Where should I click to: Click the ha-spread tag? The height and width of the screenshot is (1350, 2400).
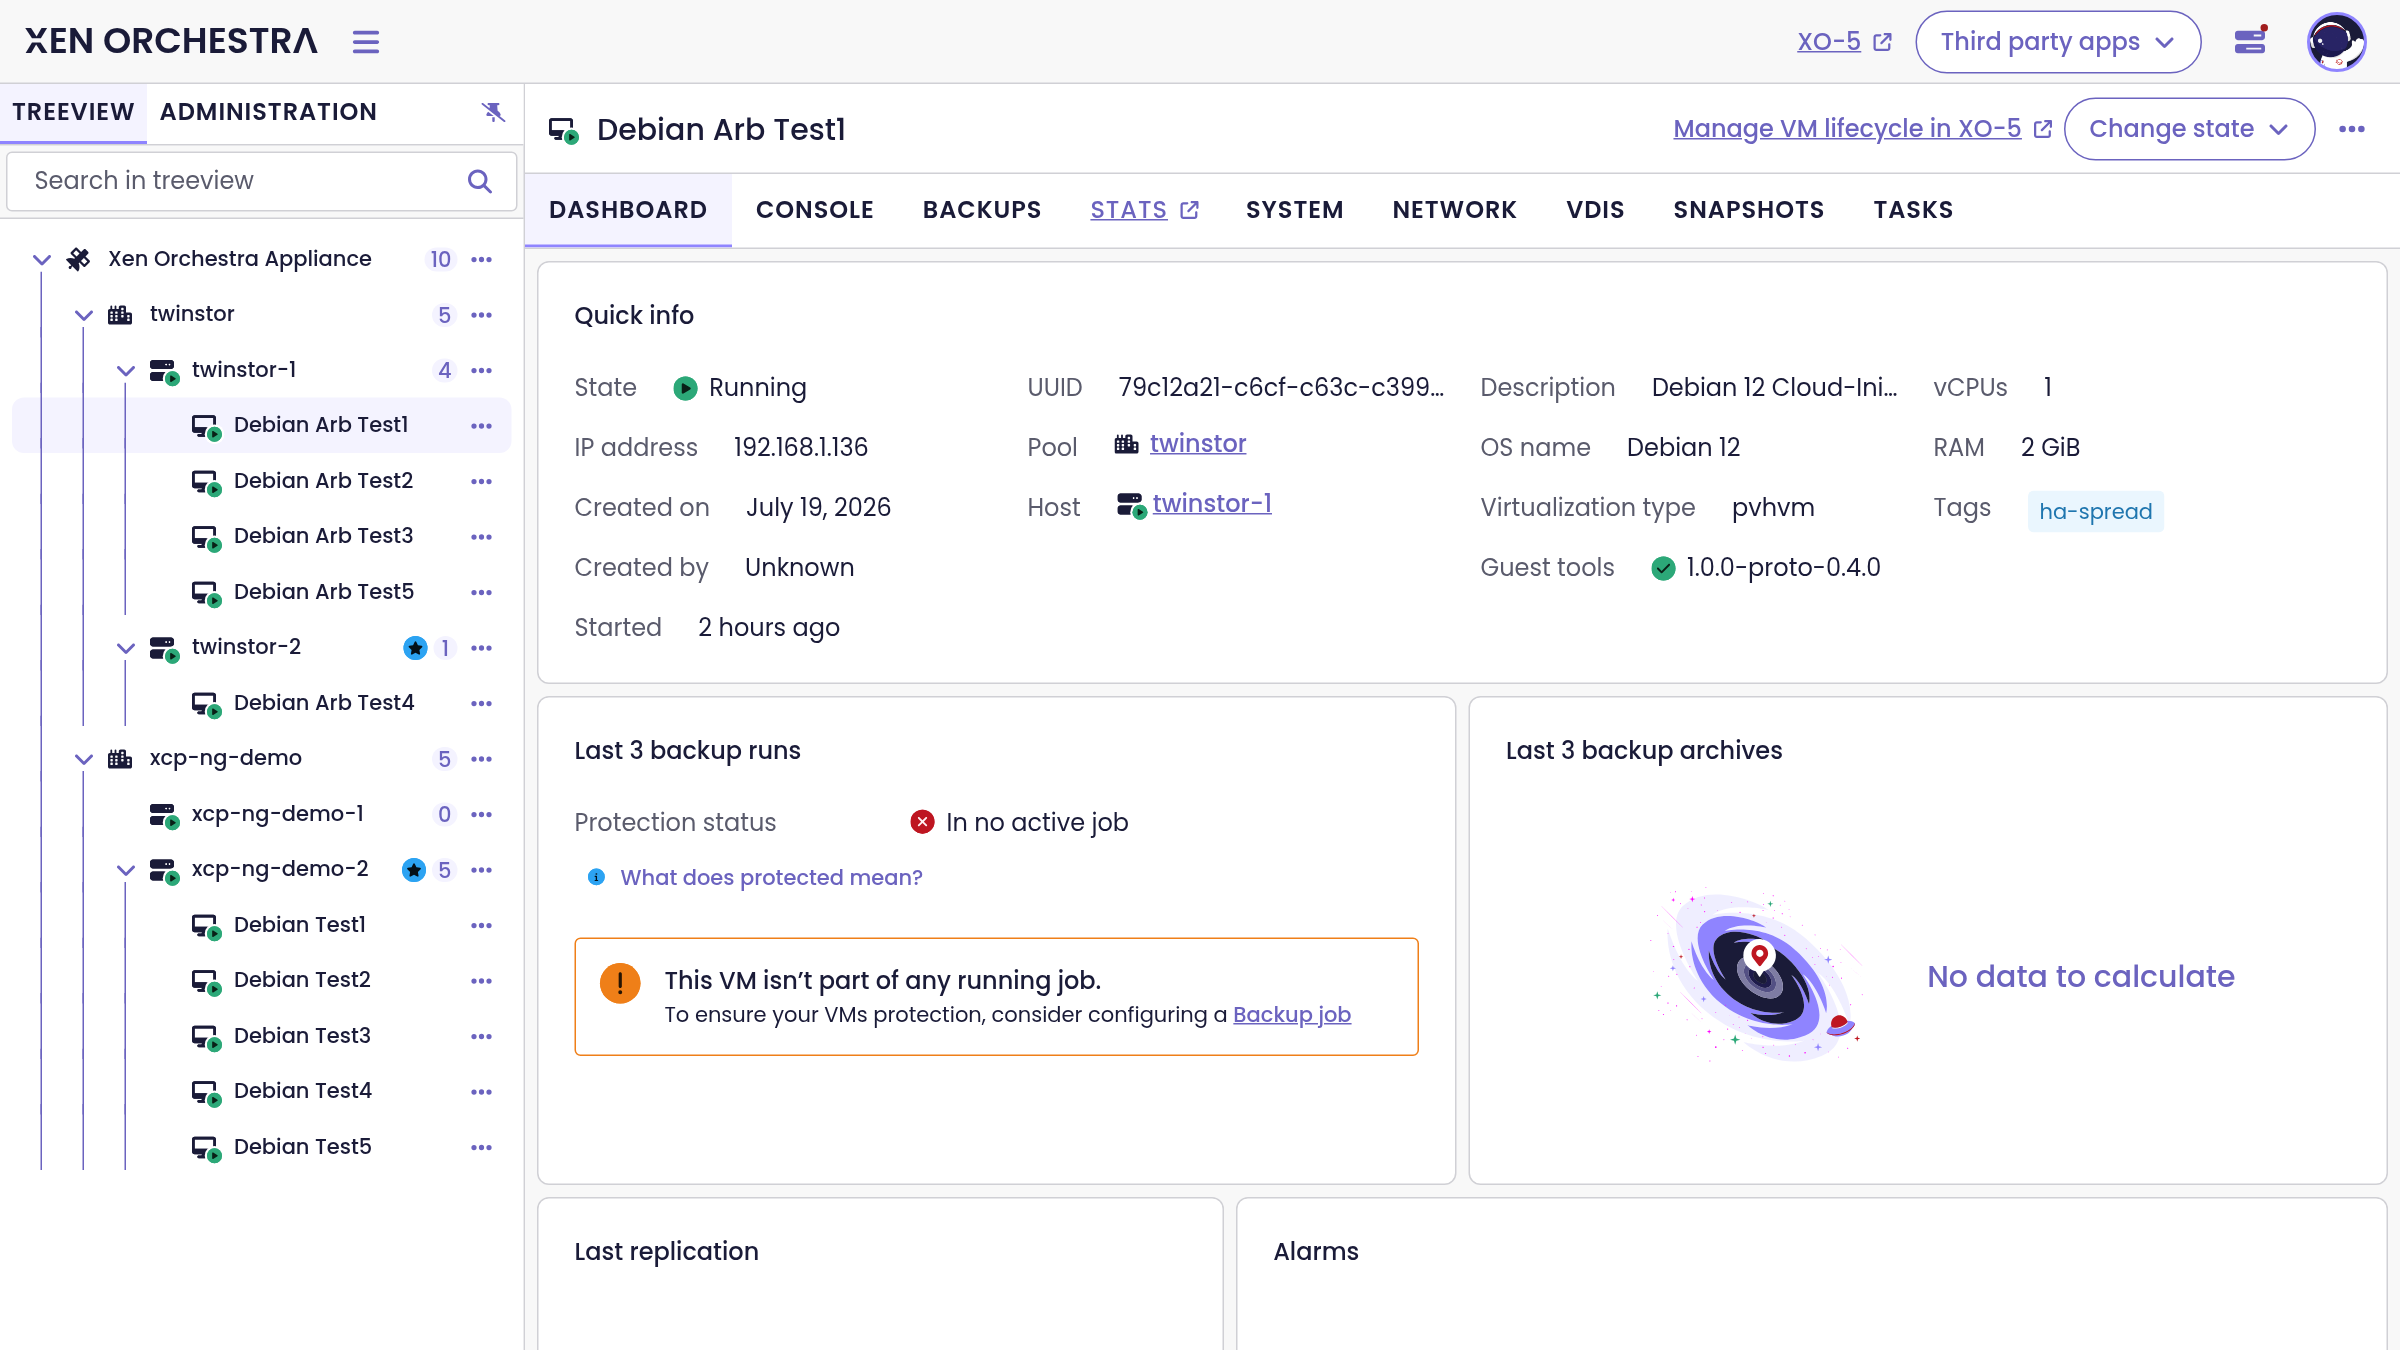(x=2096, y=511)
